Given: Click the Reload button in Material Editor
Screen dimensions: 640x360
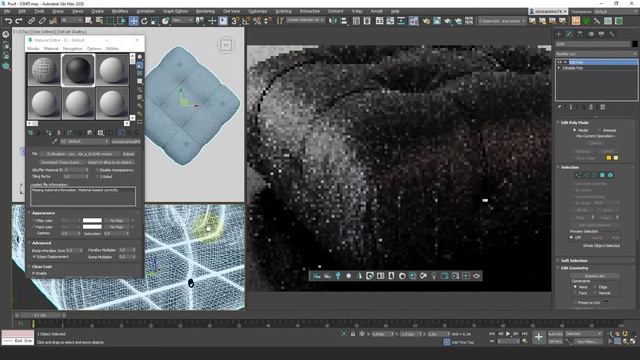Looking at the screenshot, I should (129, 154).
